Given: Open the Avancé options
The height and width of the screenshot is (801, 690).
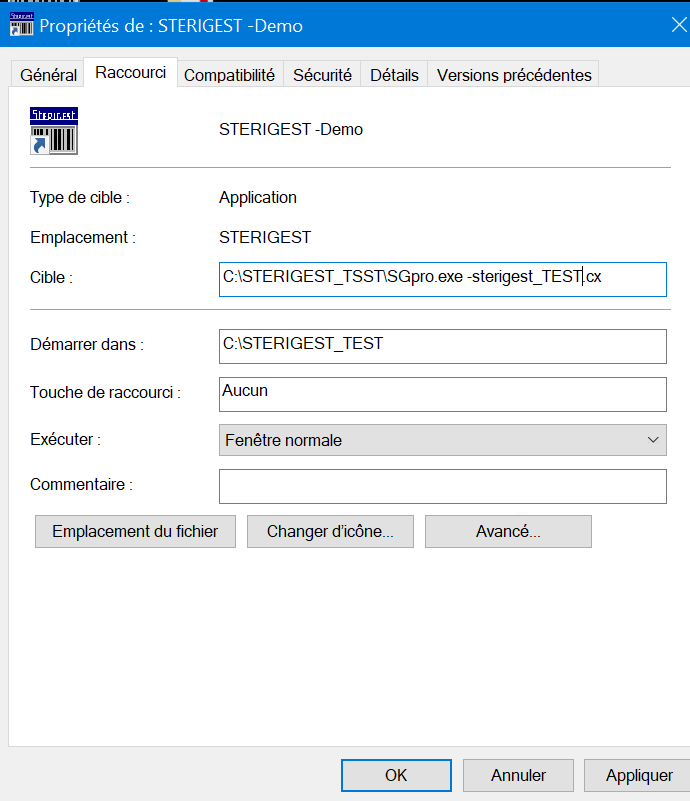Looking at the screenshot, I should (508, 531).
